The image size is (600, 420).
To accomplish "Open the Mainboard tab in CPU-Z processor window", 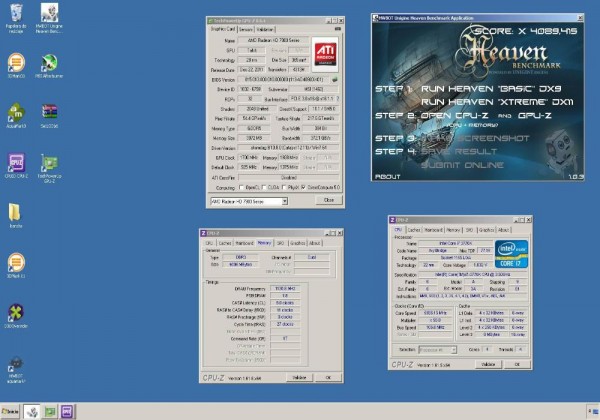I will click(433, 230).
